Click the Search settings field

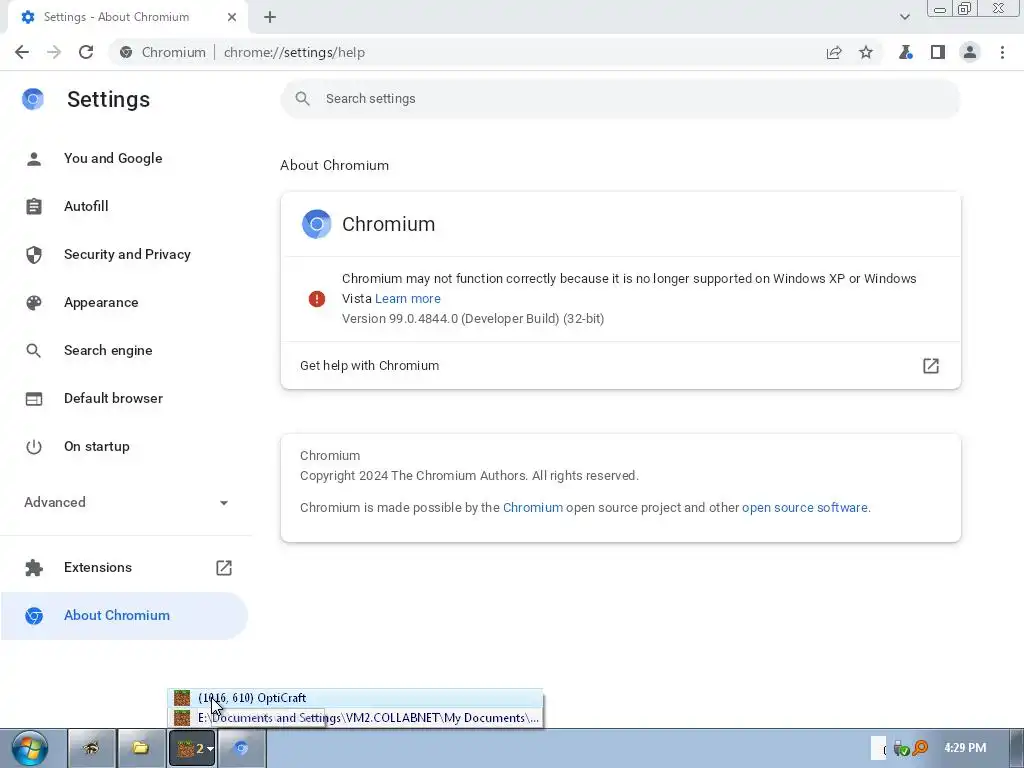point(620,99)
